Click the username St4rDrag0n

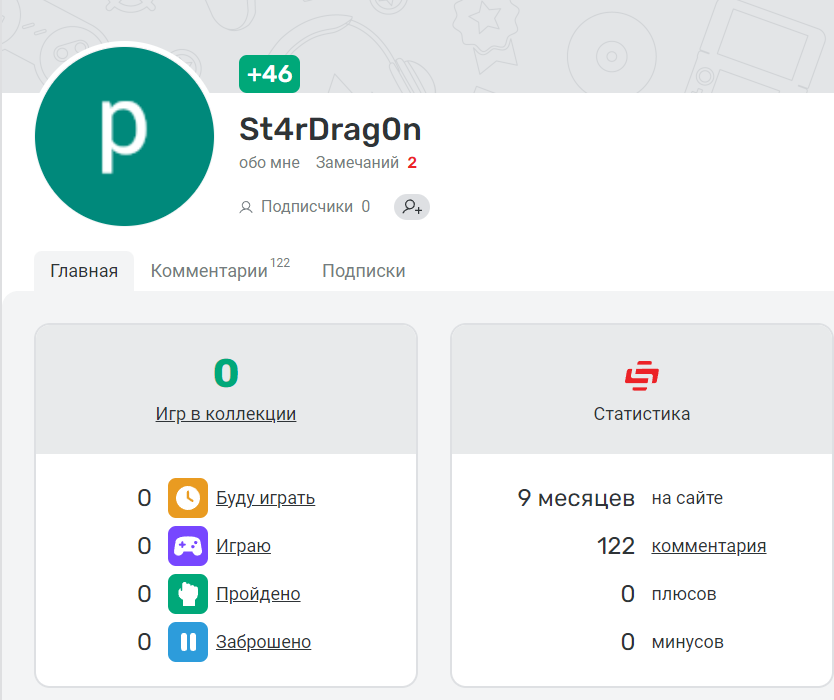(330, 129)
